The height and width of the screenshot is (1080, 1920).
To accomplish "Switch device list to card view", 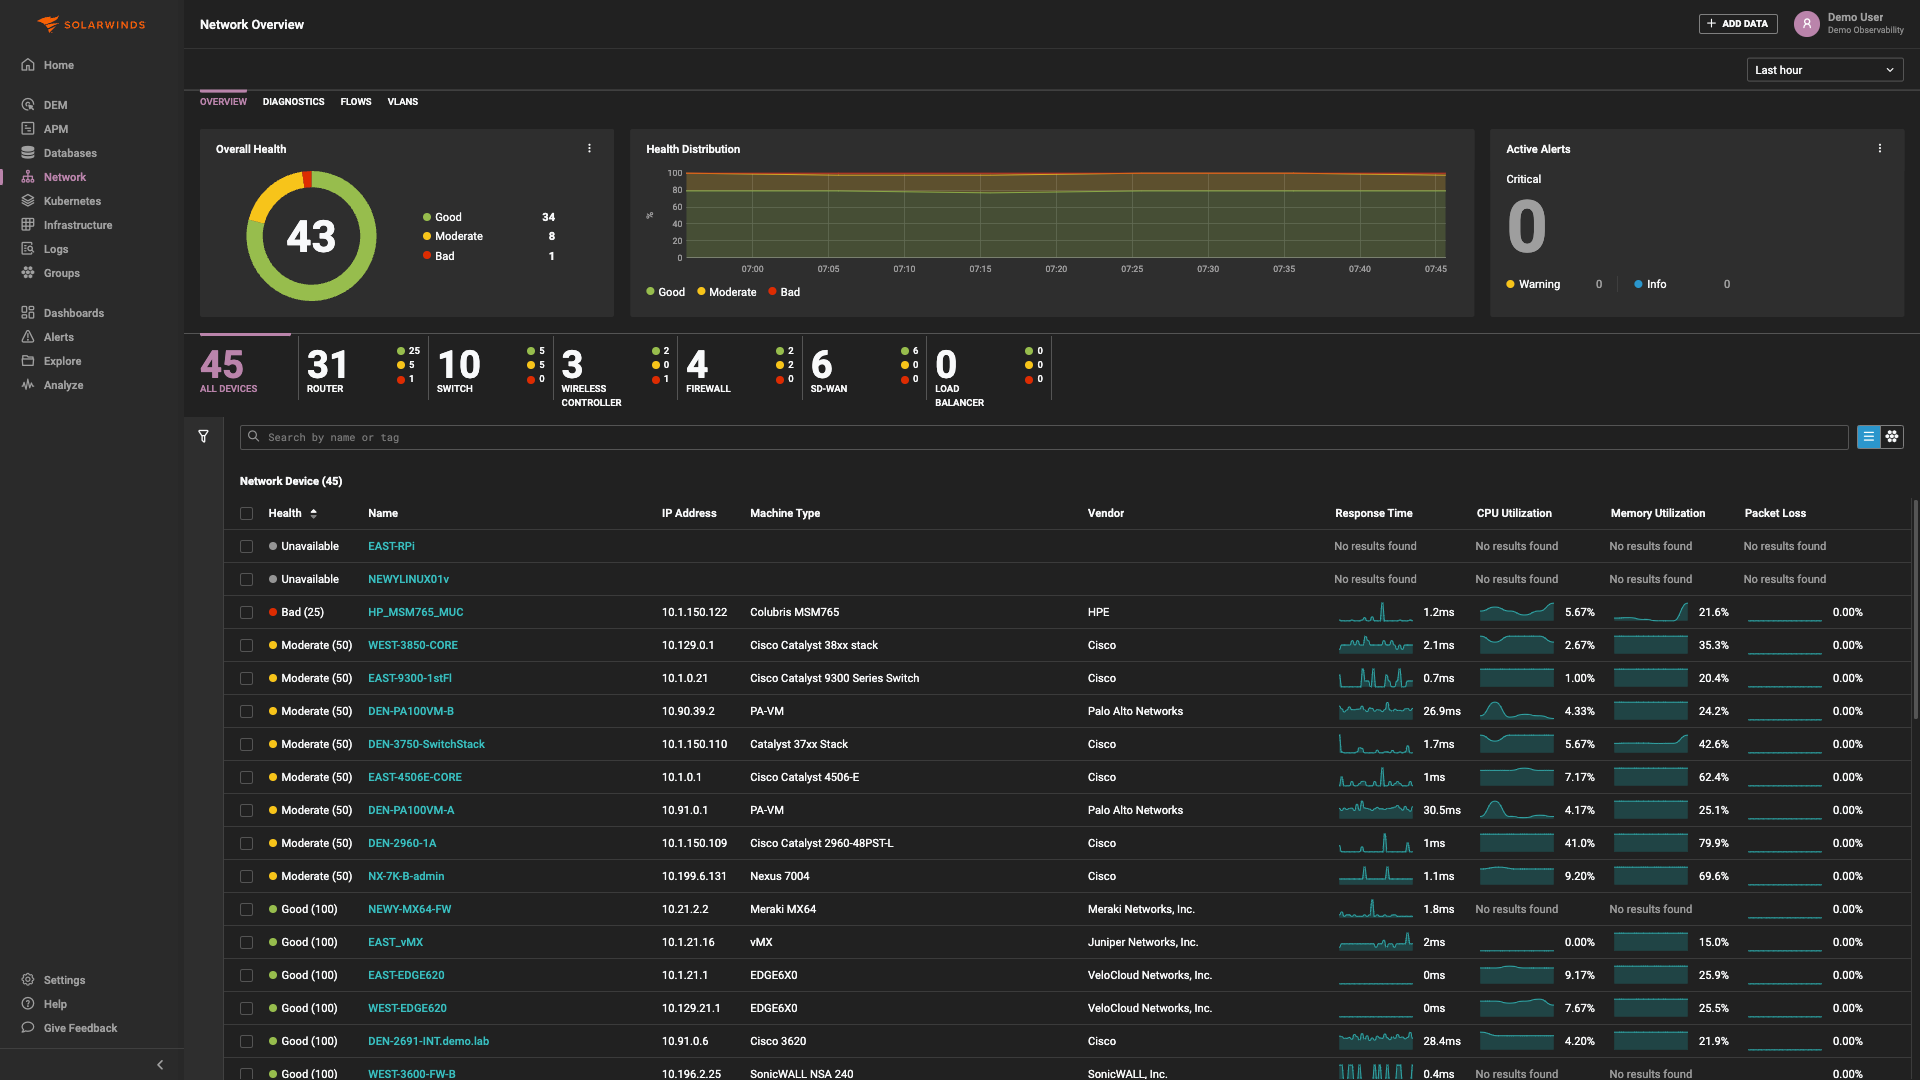I will point(1891,436).
